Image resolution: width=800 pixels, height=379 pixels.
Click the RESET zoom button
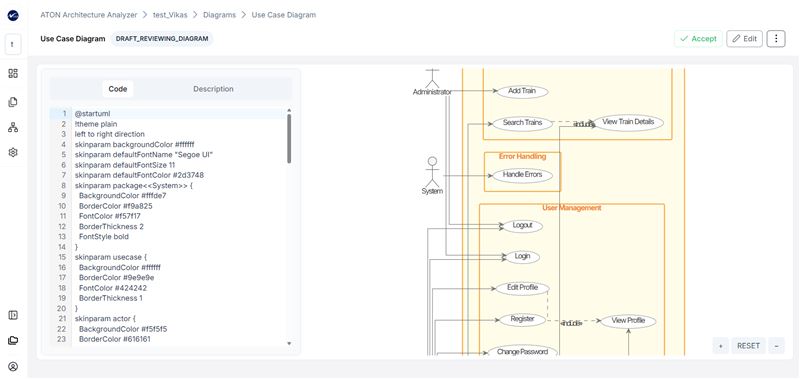coord(748,345)
